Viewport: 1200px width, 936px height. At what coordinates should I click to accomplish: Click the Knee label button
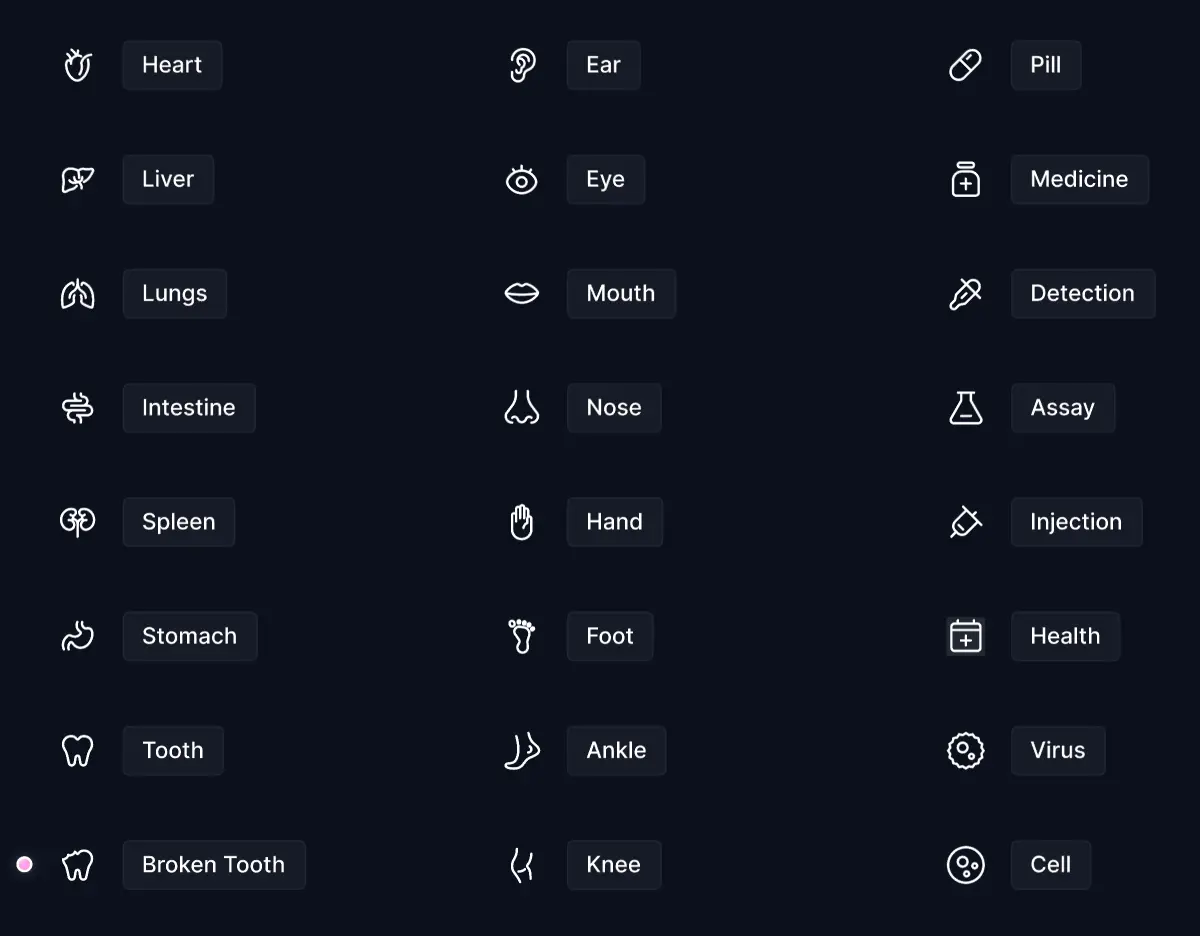coord(614,864)
